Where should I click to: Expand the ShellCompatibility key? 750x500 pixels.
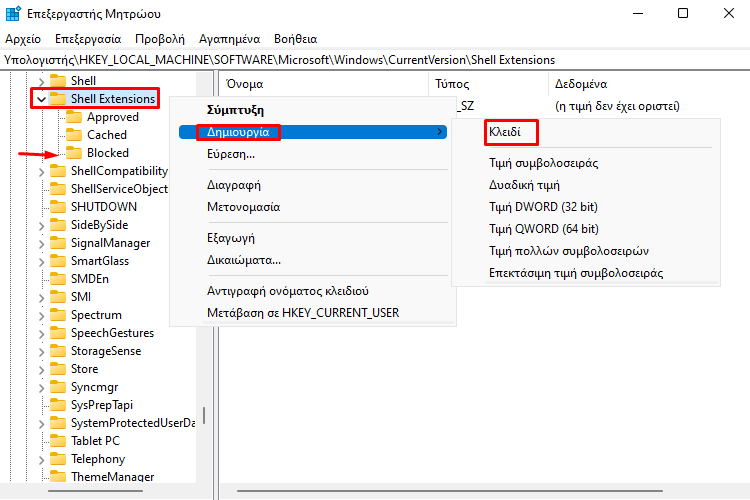click(x=42, y=172)
